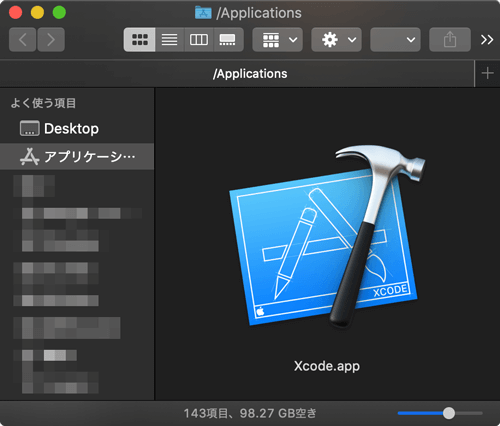This screenshot has width=500, height=426.
Task: Click the Applications folder icon in title bar
Action: pos(203,13)
